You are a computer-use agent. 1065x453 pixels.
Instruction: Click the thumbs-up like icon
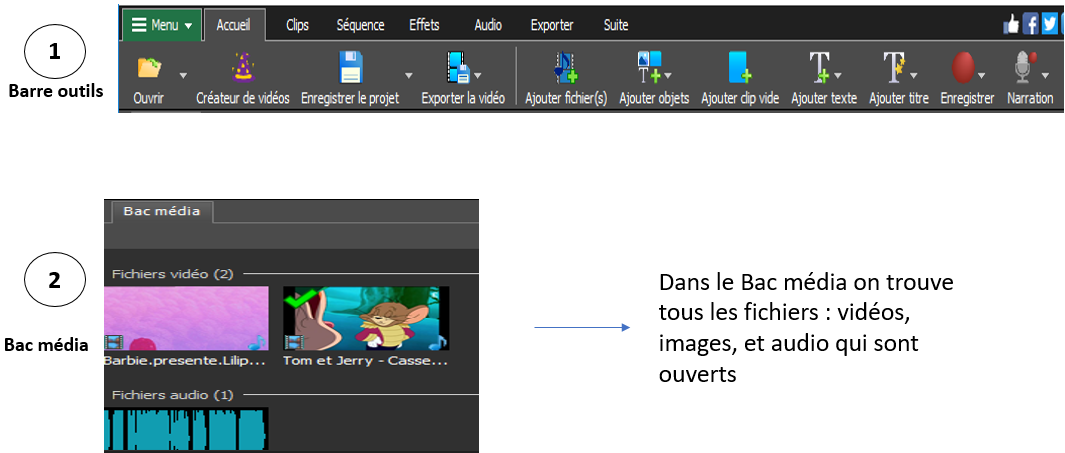point(1012,25)
